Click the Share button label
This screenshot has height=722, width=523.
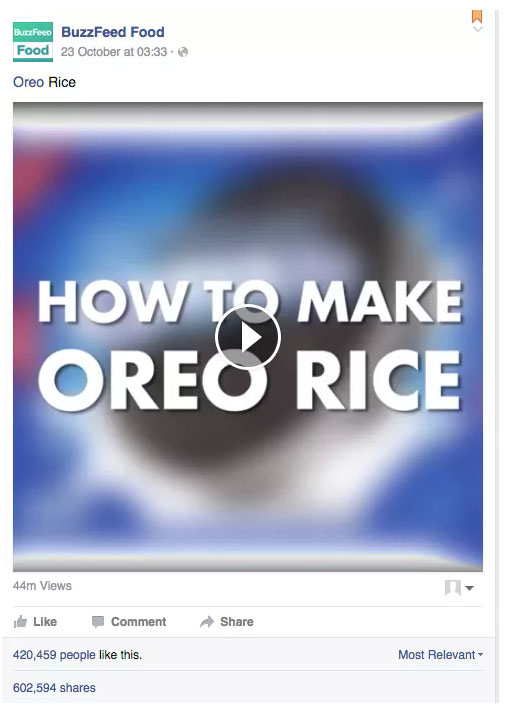237,622
